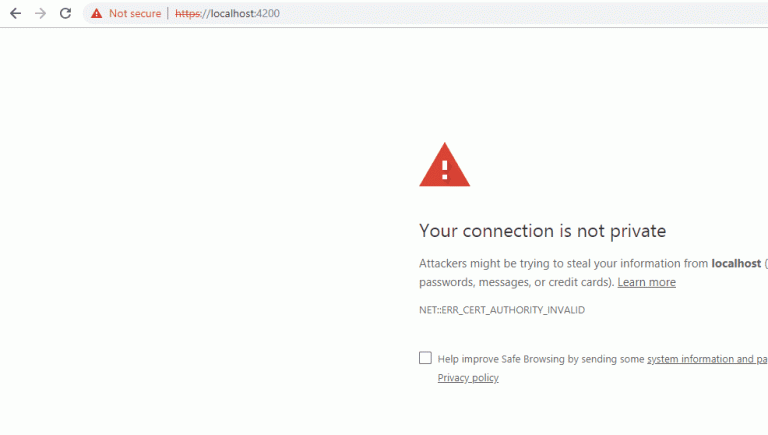Screen dimensions: 768x435
Task: Open the Learn more link
Action: tap(647, 282)
